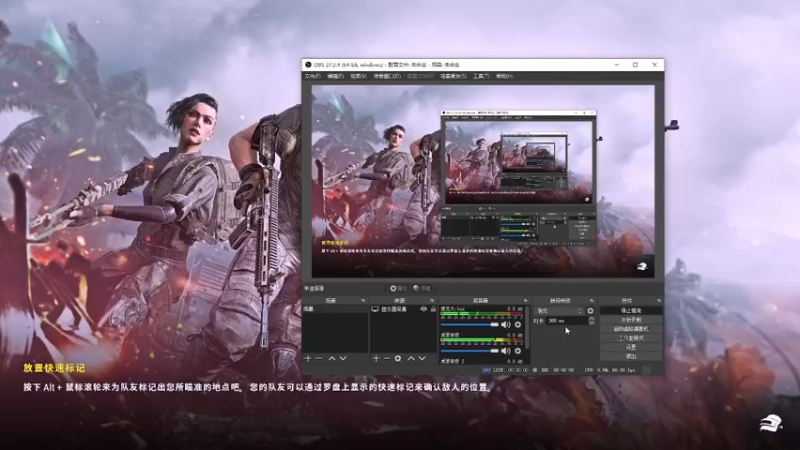
Task: Toggle the 工作室模式 studio mode button
Action: (x=631, y=338)
